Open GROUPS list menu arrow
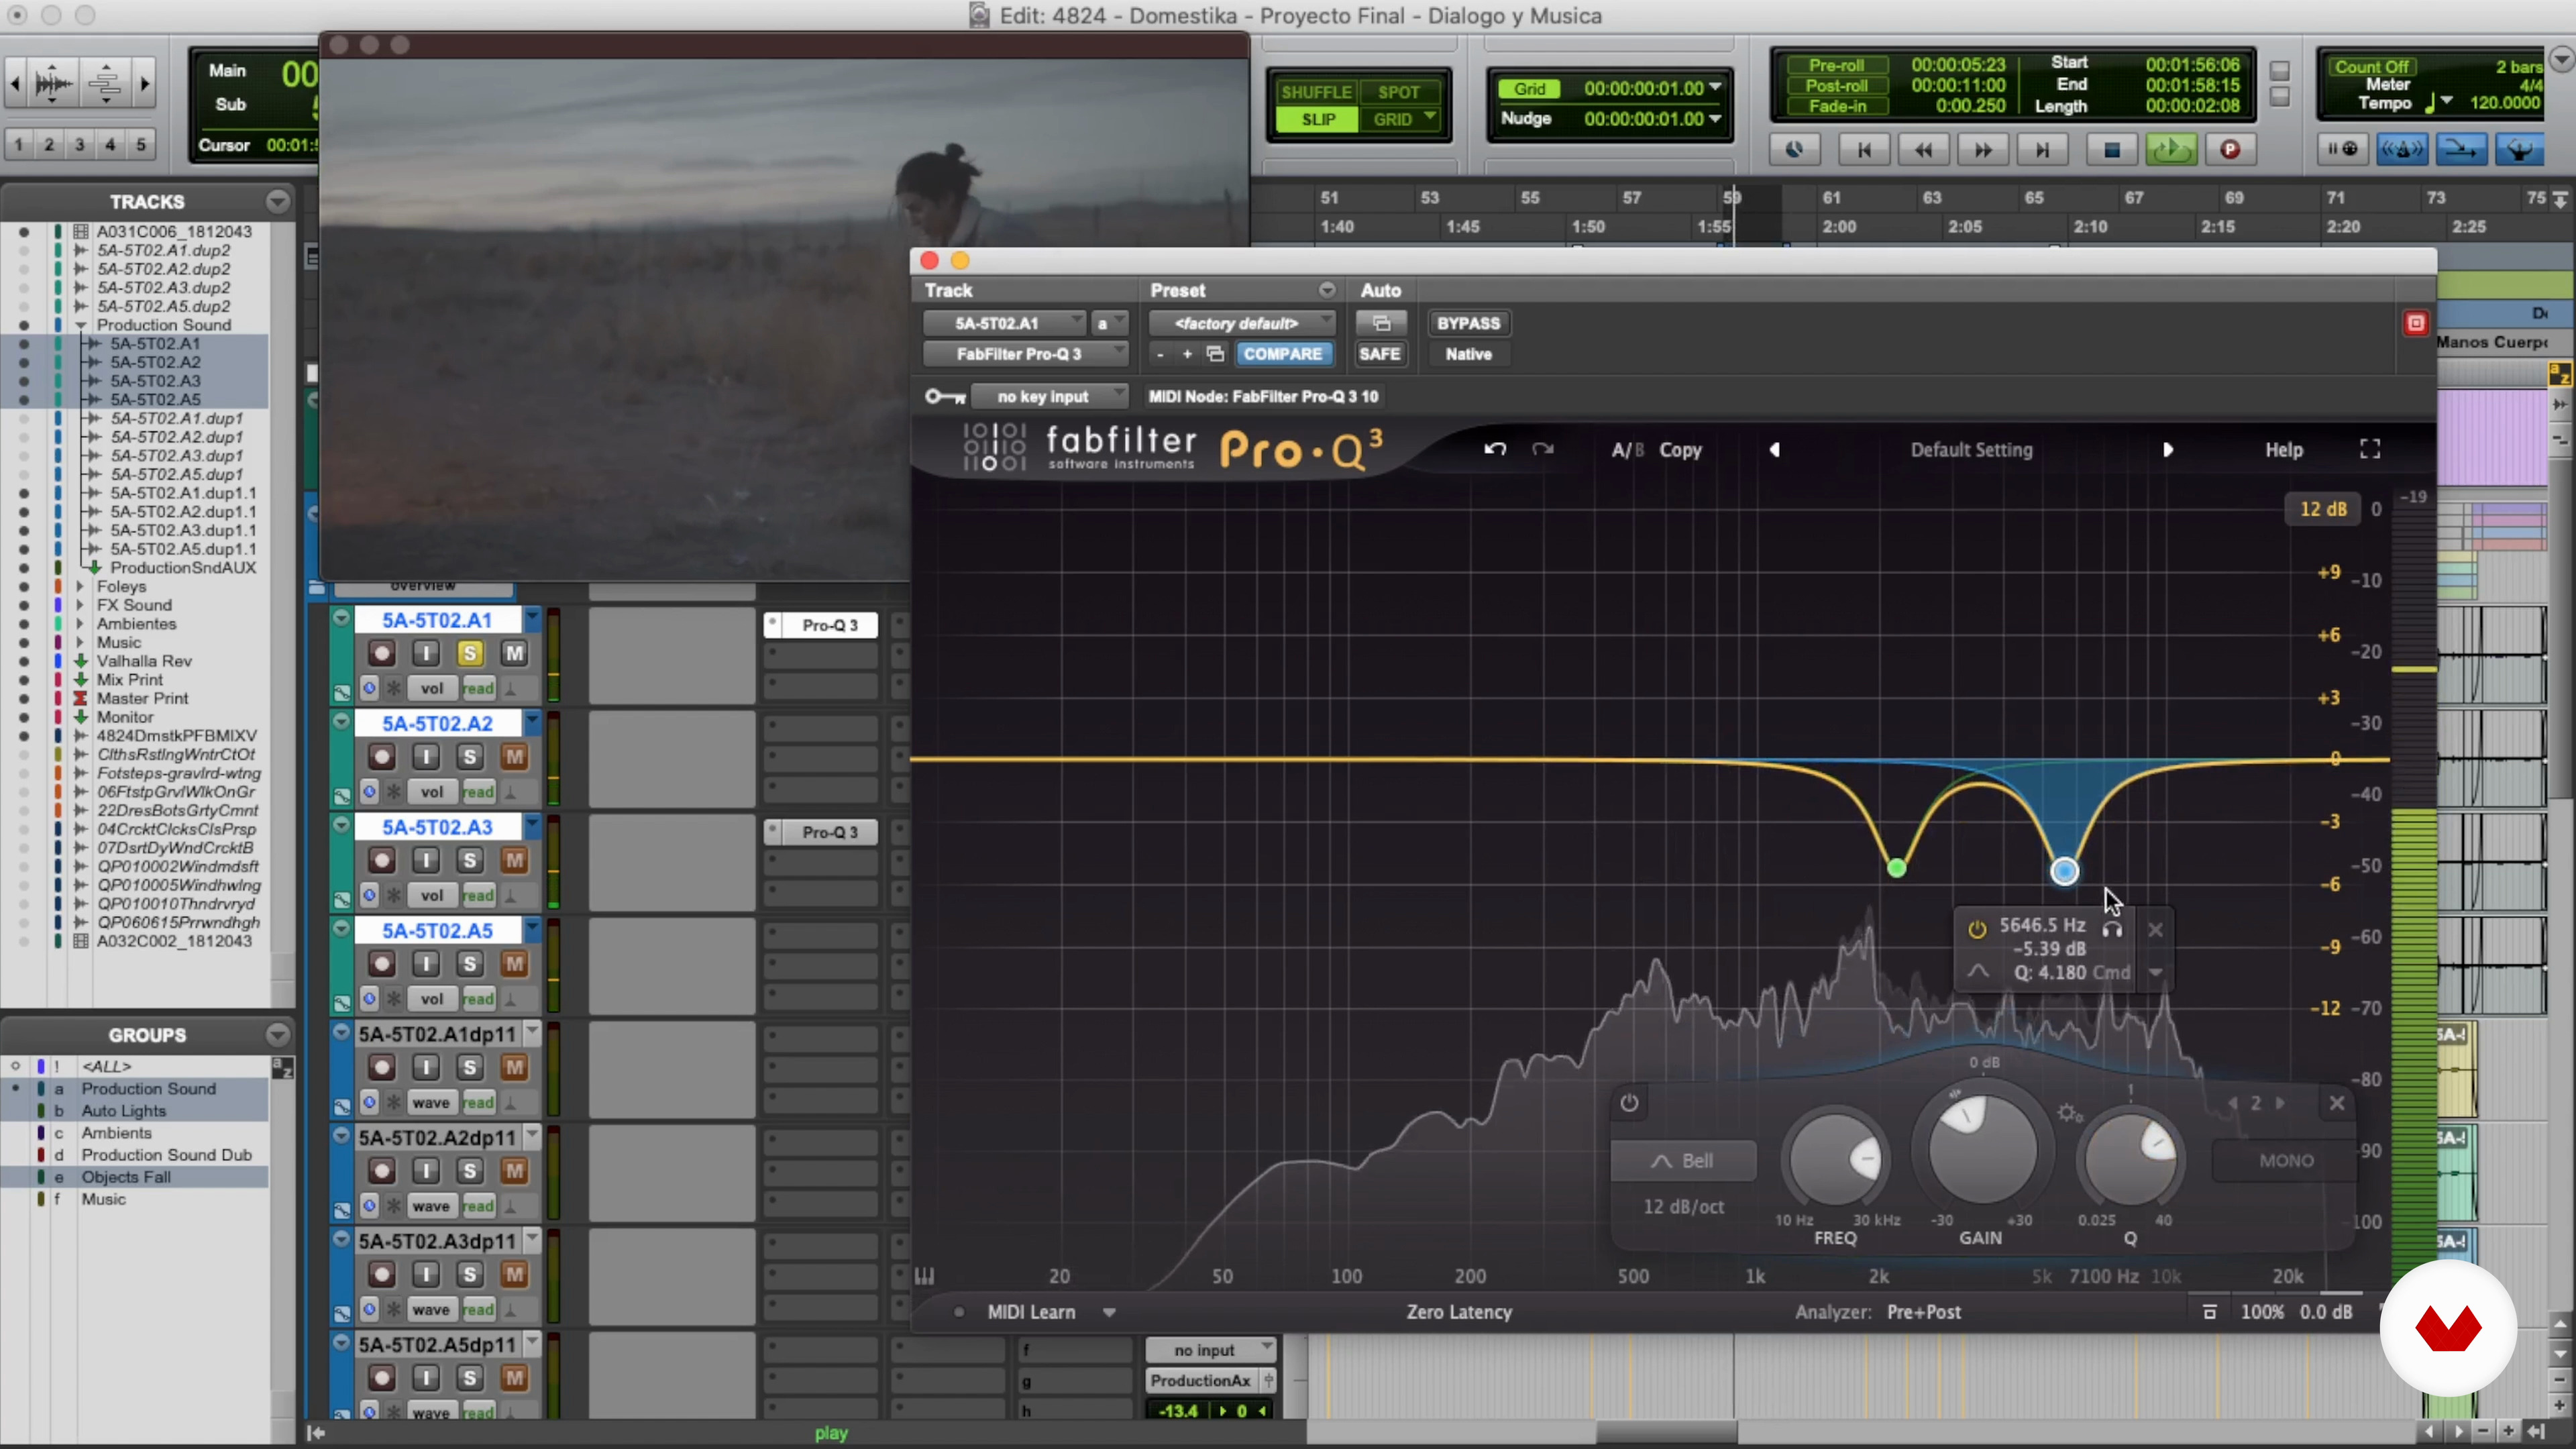The width and height of the screenshot is (2576, 1449). click(277, 1035)
